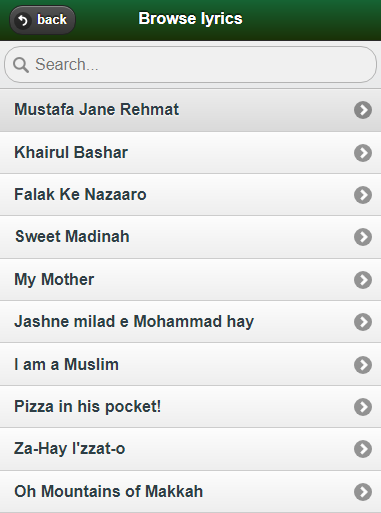Screen dimensions: 381x513
Task: Click the chevron icon on Sweet Madinah row
Action: pos(363,237)
